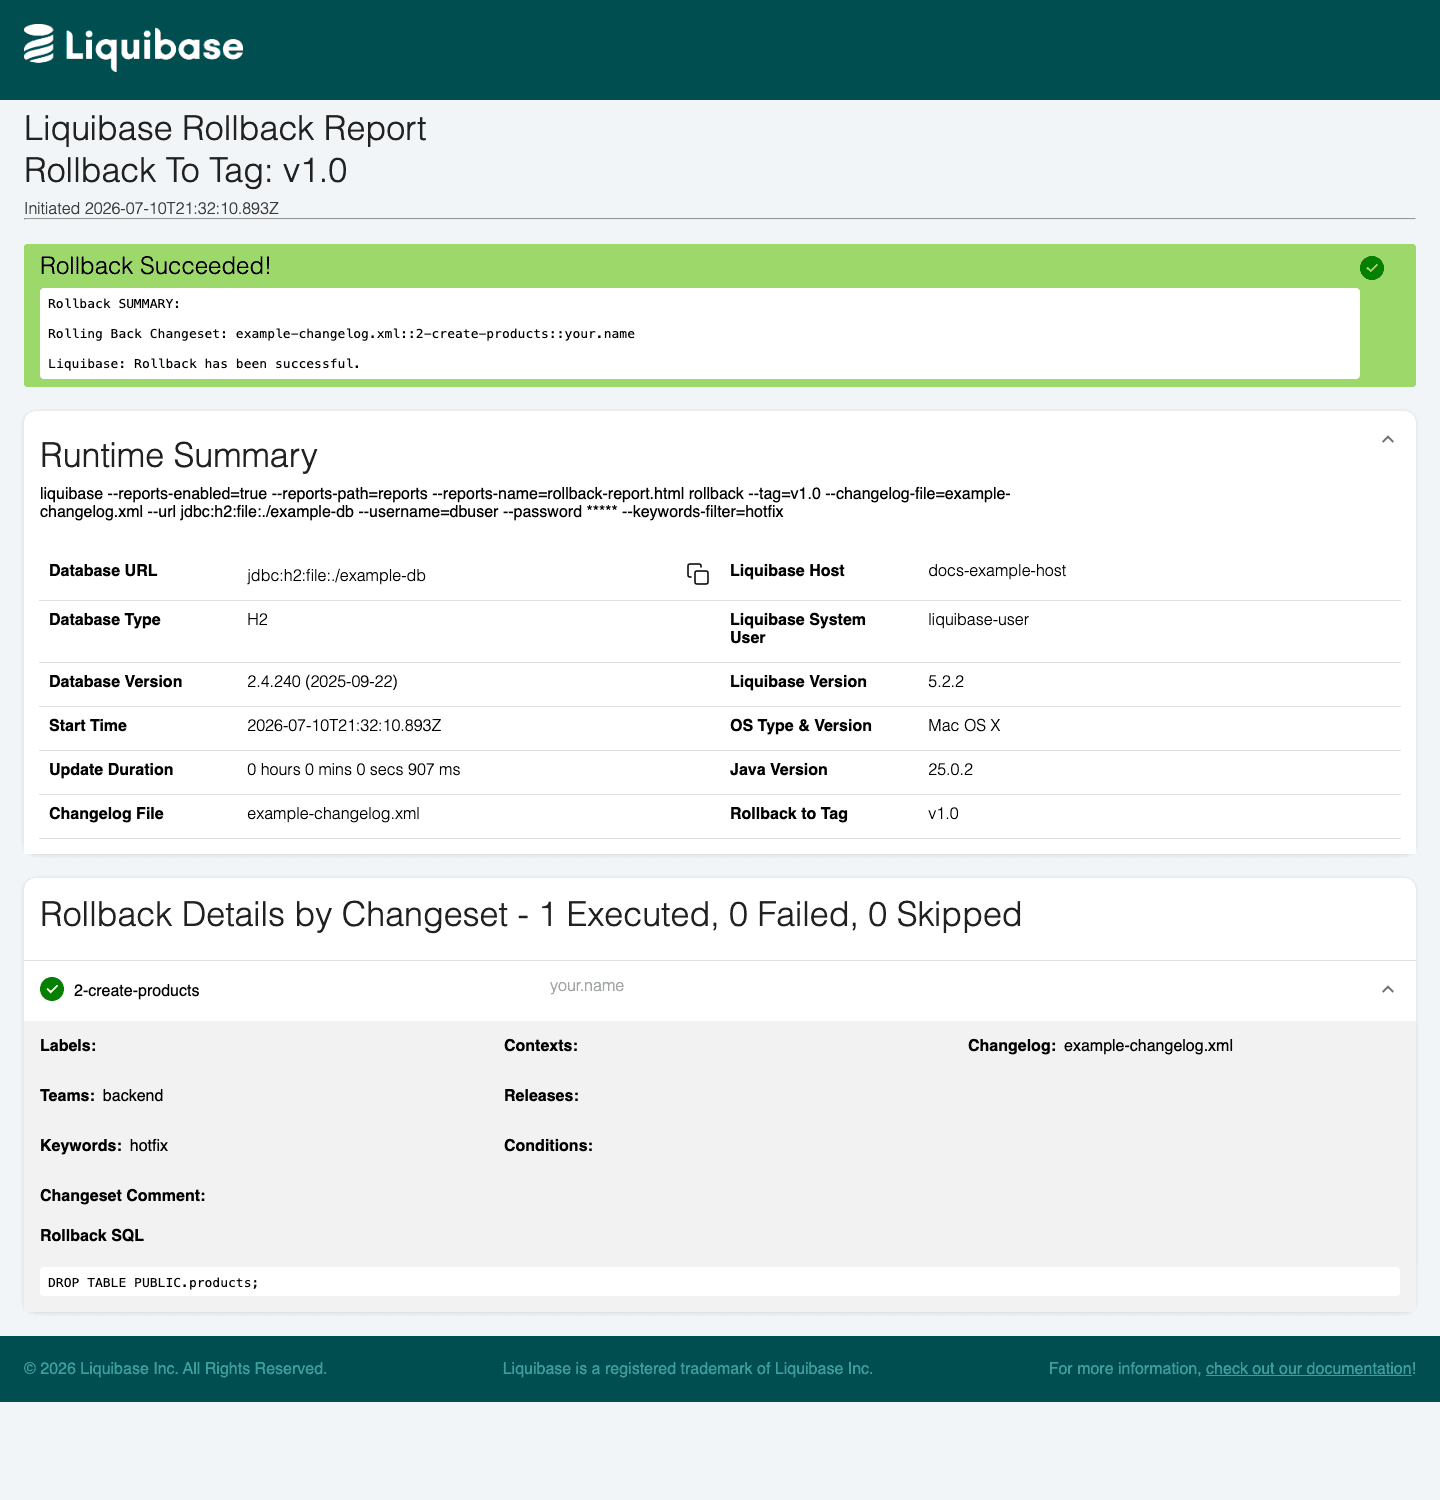Click the Start Time value in Runtime Summary

click(x=344, y=726)
